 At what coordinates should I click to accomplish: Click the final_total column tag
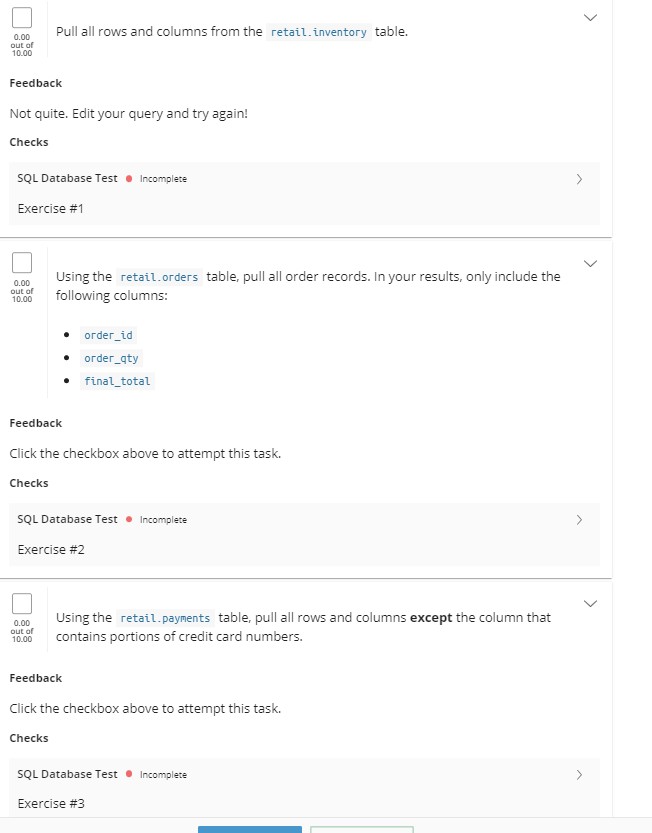click(x=118, y=381)
